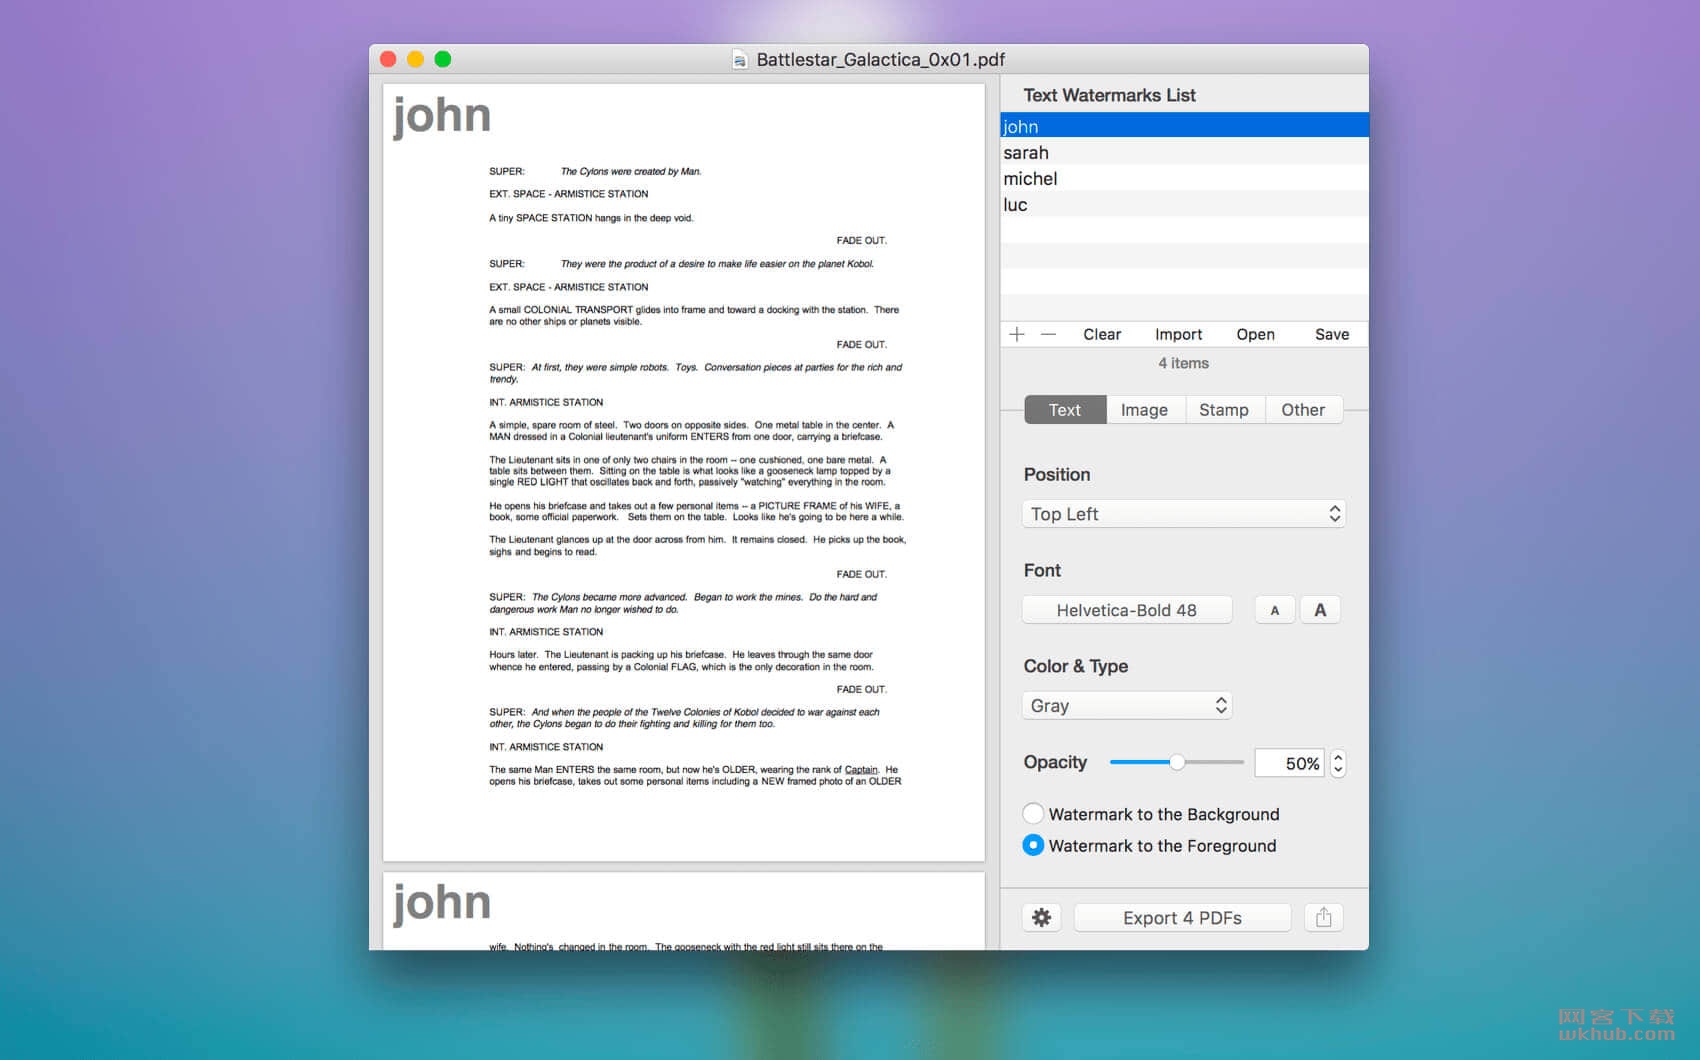Screen dimensions: 1700x1060
Task: Click the Text Watermarks List header
Action: coord(1110,95)
